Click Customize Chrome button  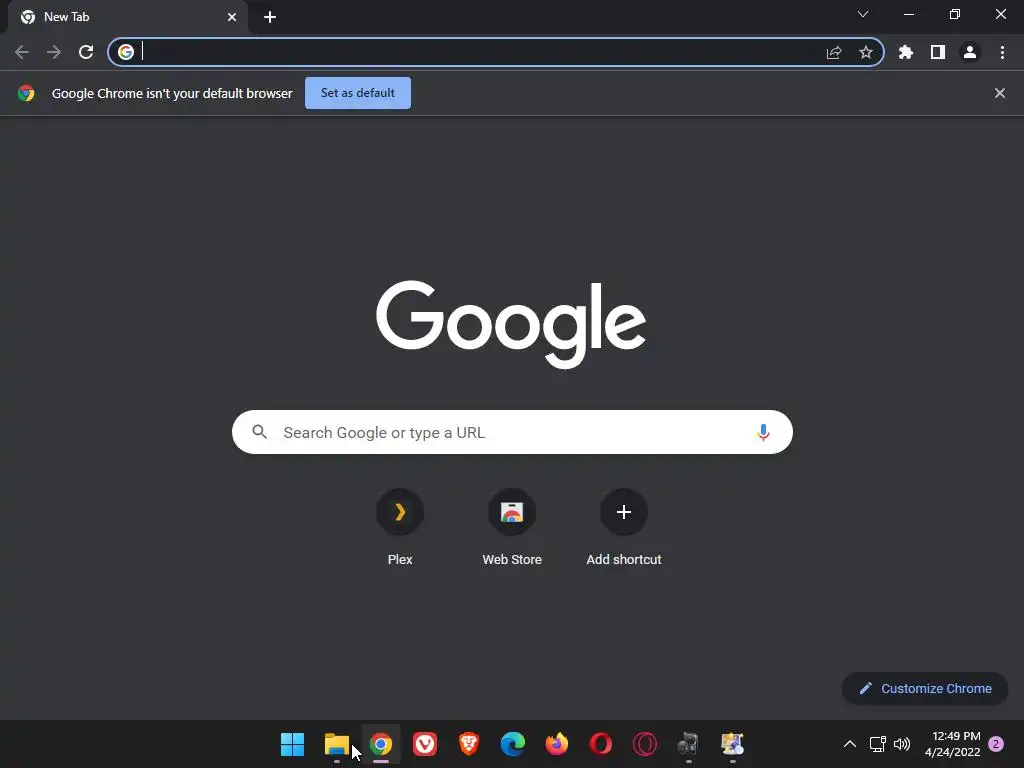[925, 688]
